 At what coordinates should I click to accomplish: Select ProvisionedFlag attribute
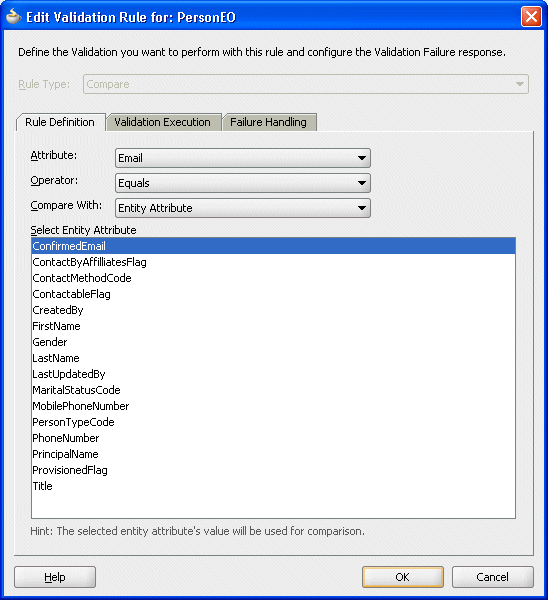[273, 470]
